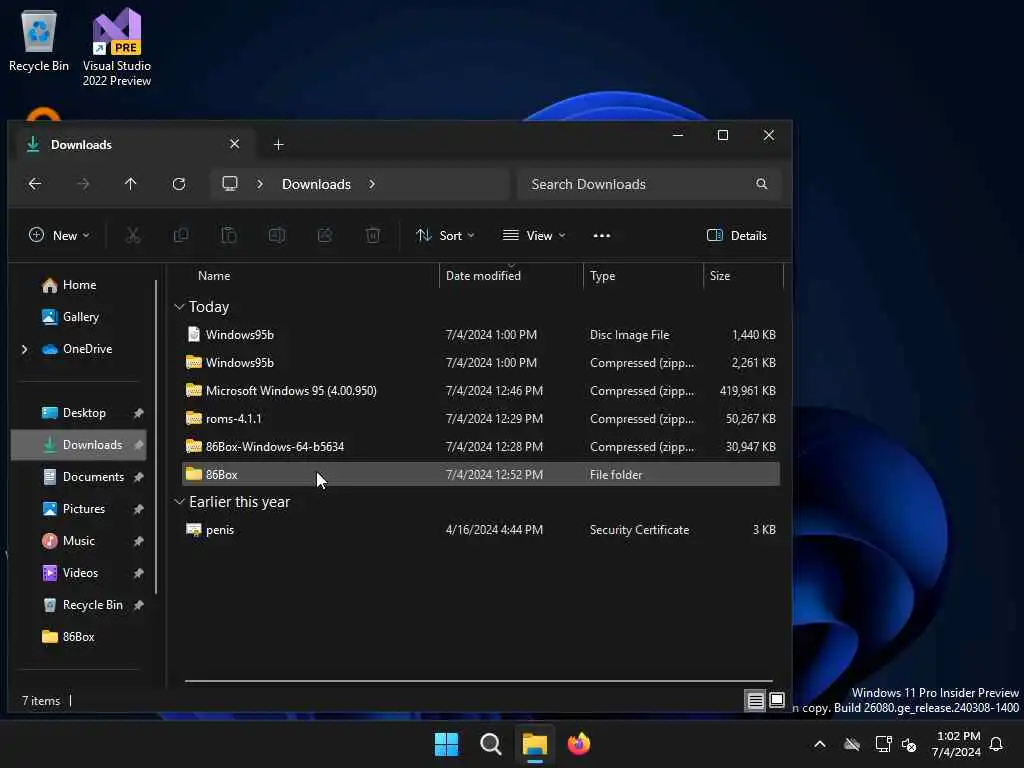Click chevron before Downloads in address bar
1024x768 pixels.
point(260,184)
